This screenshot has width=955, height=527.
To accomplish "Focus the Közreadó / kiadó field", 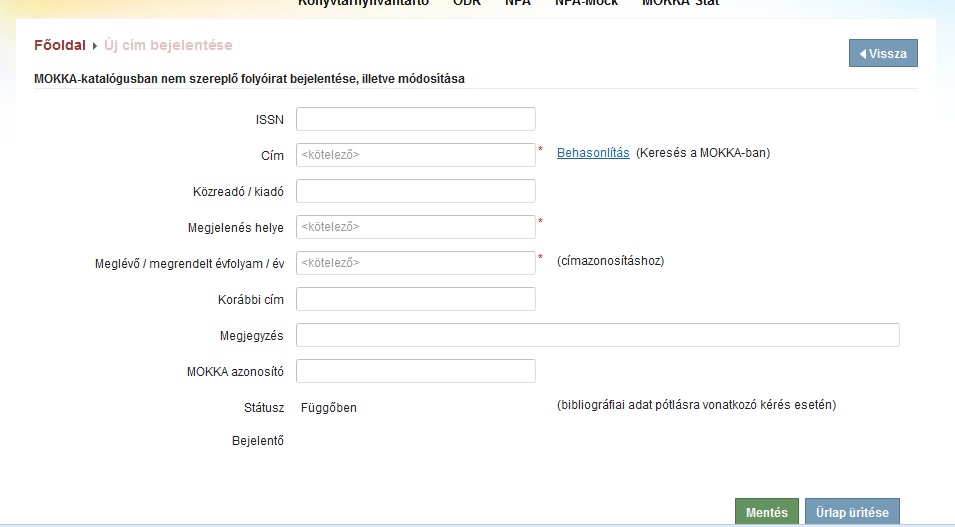I will click(416, 191).
